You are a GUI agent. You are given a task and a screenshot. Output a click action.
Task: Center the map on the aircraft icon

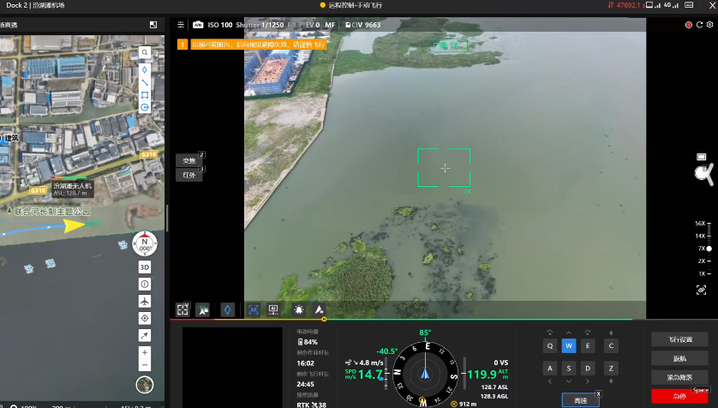click(145, 301)
